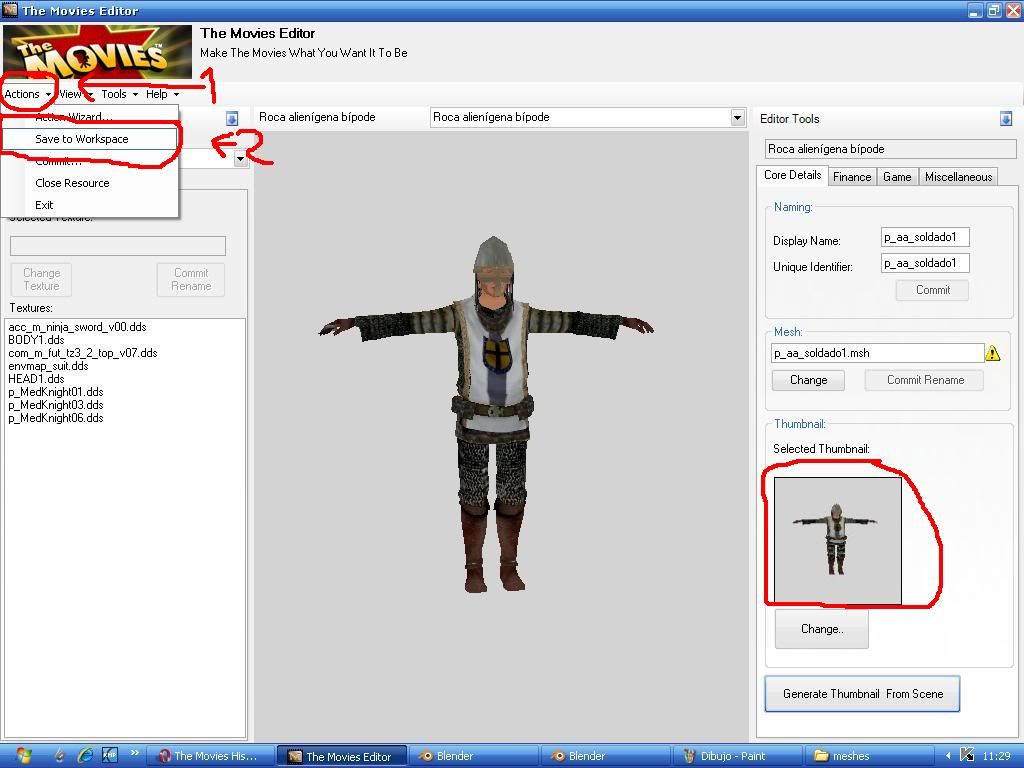Click the blue arrow icon beside Editor Tools
The image size is (1024, 768).
click(1006, 118)
